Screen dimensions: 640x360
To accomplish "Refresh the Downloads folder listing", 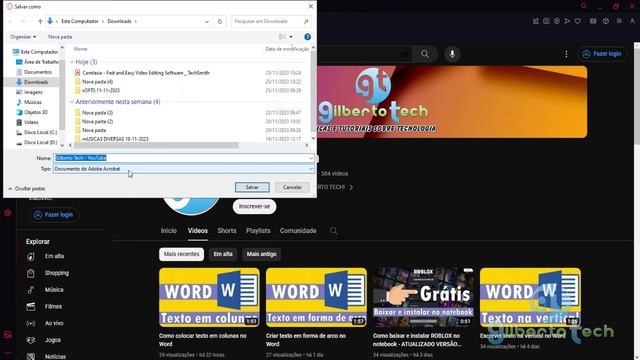I will point(220,21).
